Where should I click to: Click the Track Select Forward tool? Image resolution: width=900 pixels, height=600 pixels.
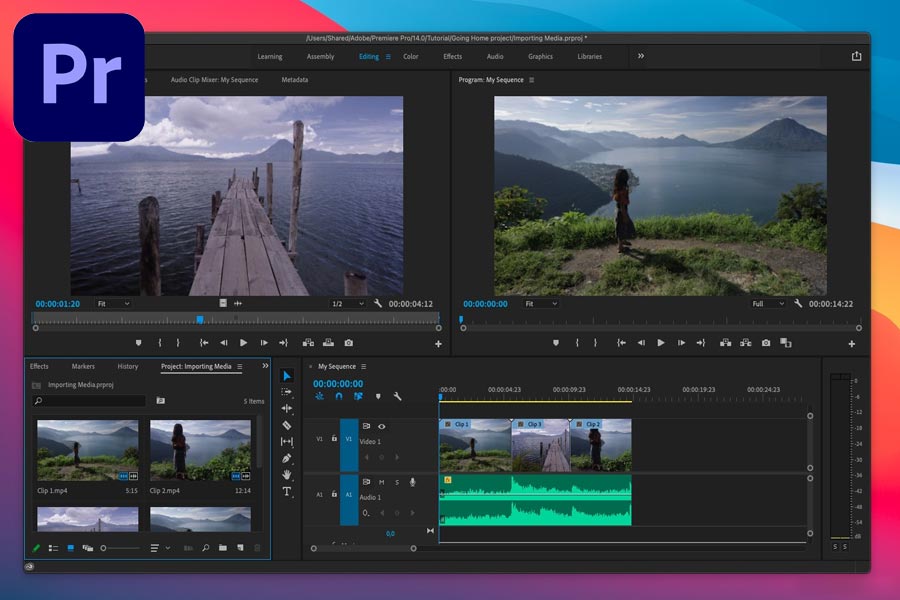[287, 392]
